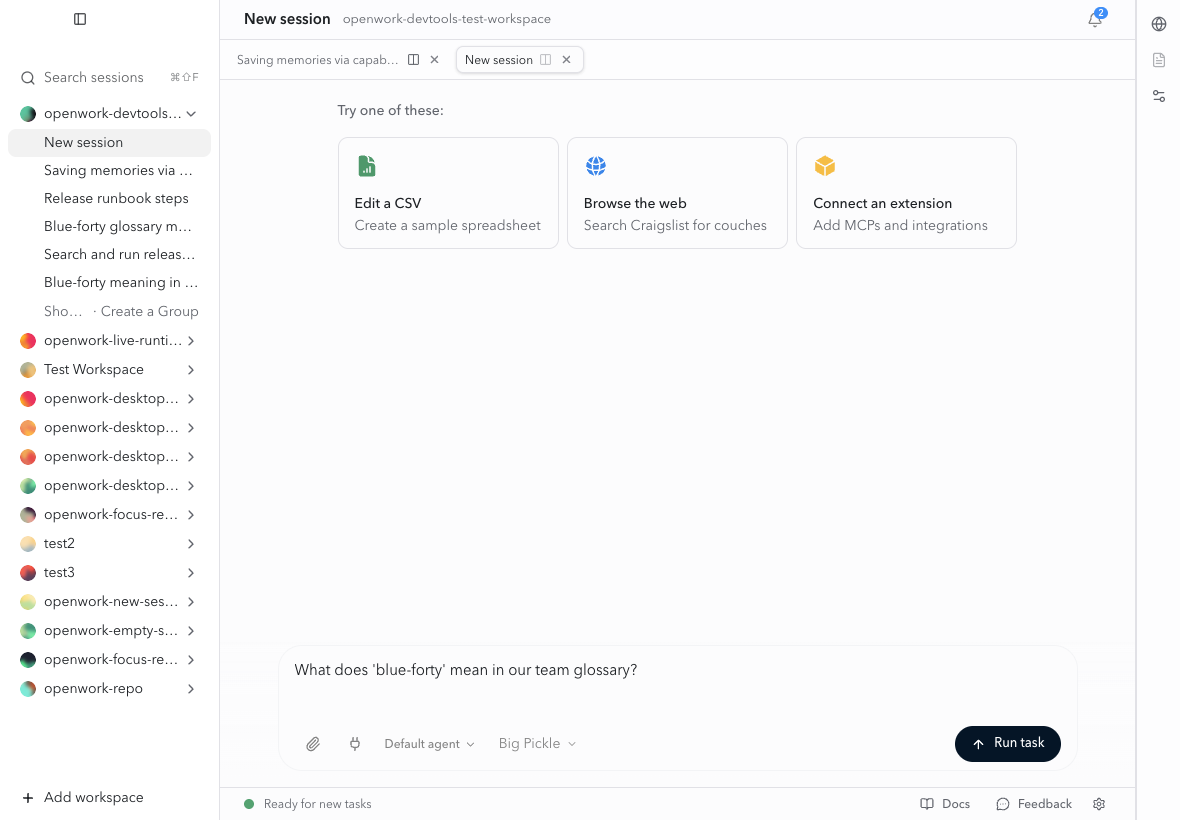Open the Default agent dropdown
This screenshot has width=1180, height=820.
(x=429, y=744)
